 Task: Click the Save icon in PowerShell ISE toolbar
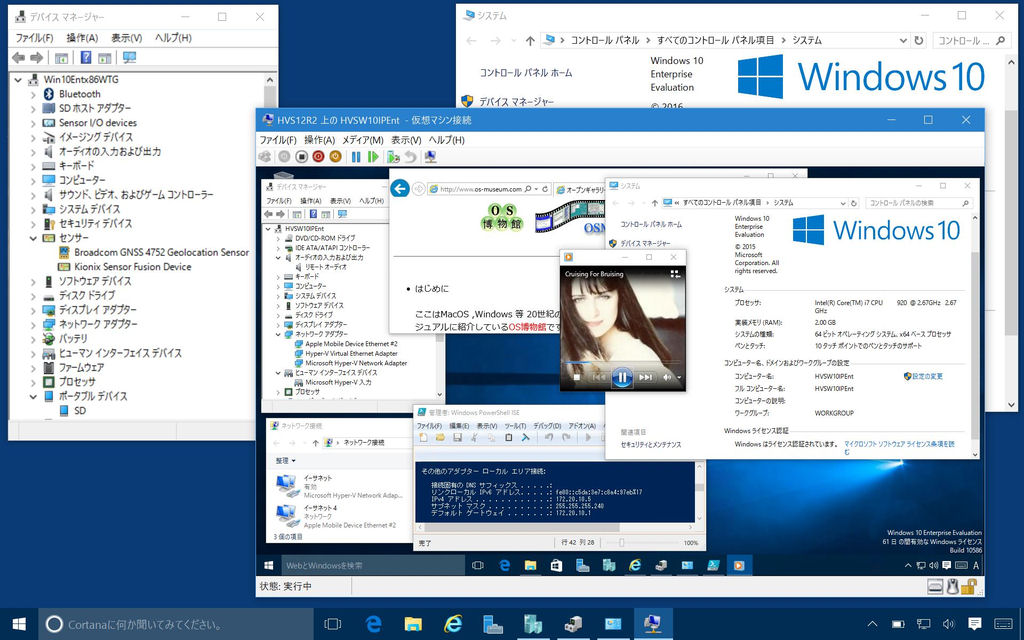point(457,438)
